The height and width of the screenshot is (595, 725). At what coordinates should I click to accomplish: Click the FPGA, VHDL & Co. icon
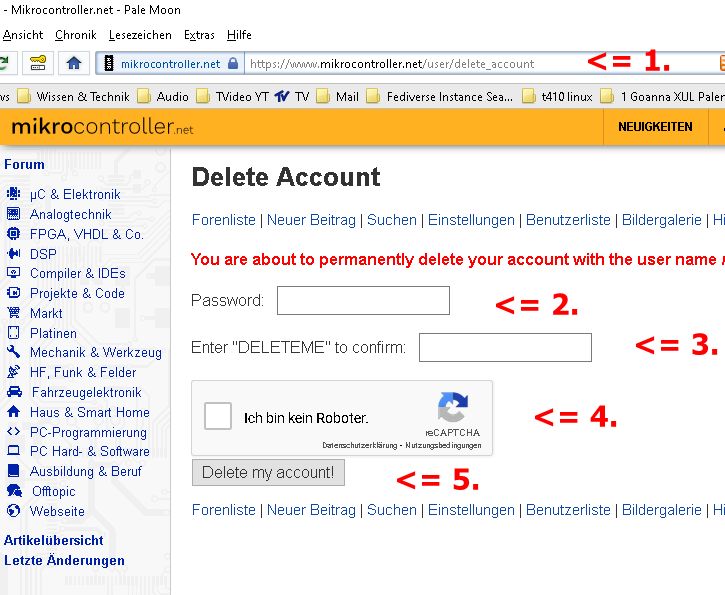[x=14, y=233]
